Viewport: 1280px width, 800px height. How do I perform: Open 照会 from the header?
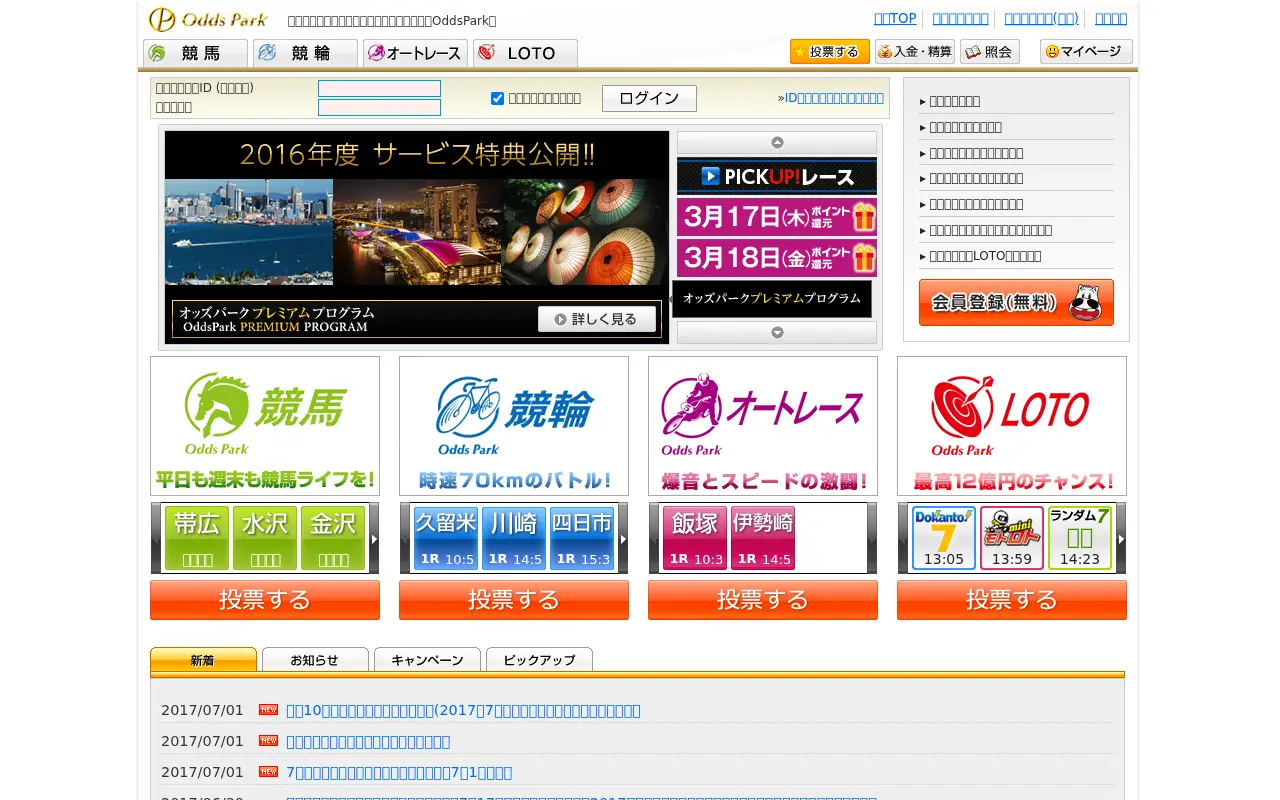pos(990,52)
